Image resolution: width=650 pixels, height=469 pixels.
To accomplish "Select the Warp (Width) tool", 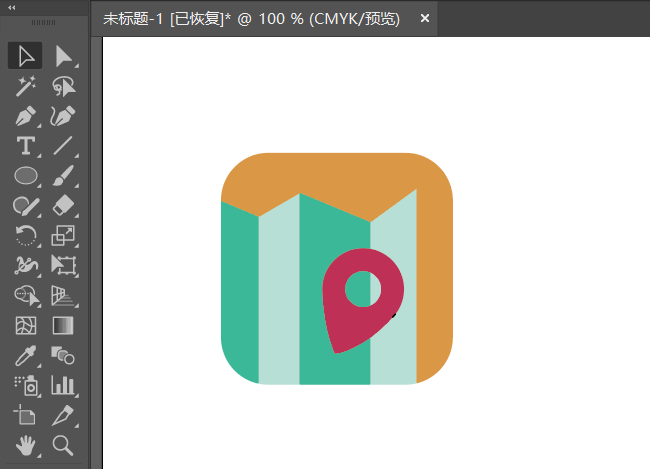I will click(x=25, y=265).
